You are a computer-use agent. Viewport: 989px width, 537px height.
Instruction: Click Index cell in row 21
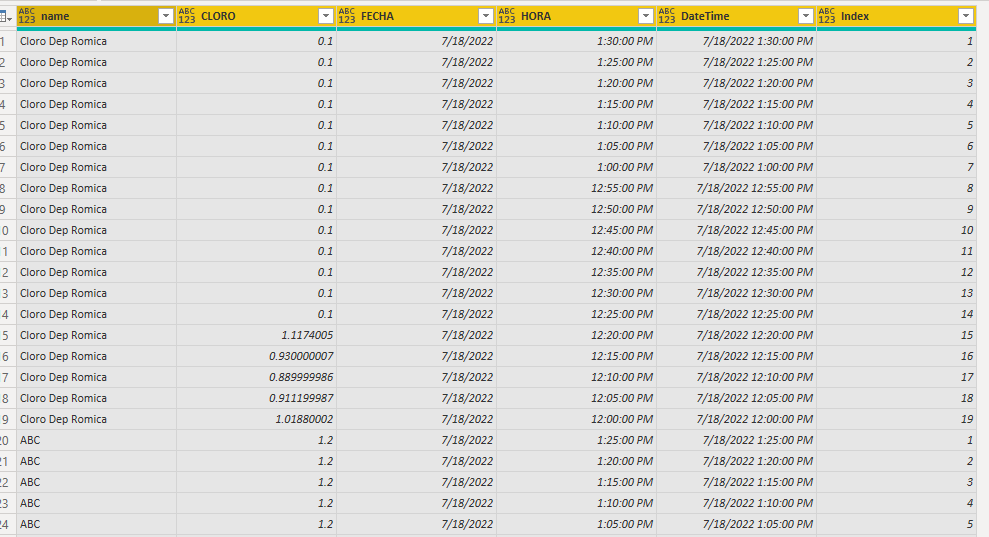pos(896,461)
